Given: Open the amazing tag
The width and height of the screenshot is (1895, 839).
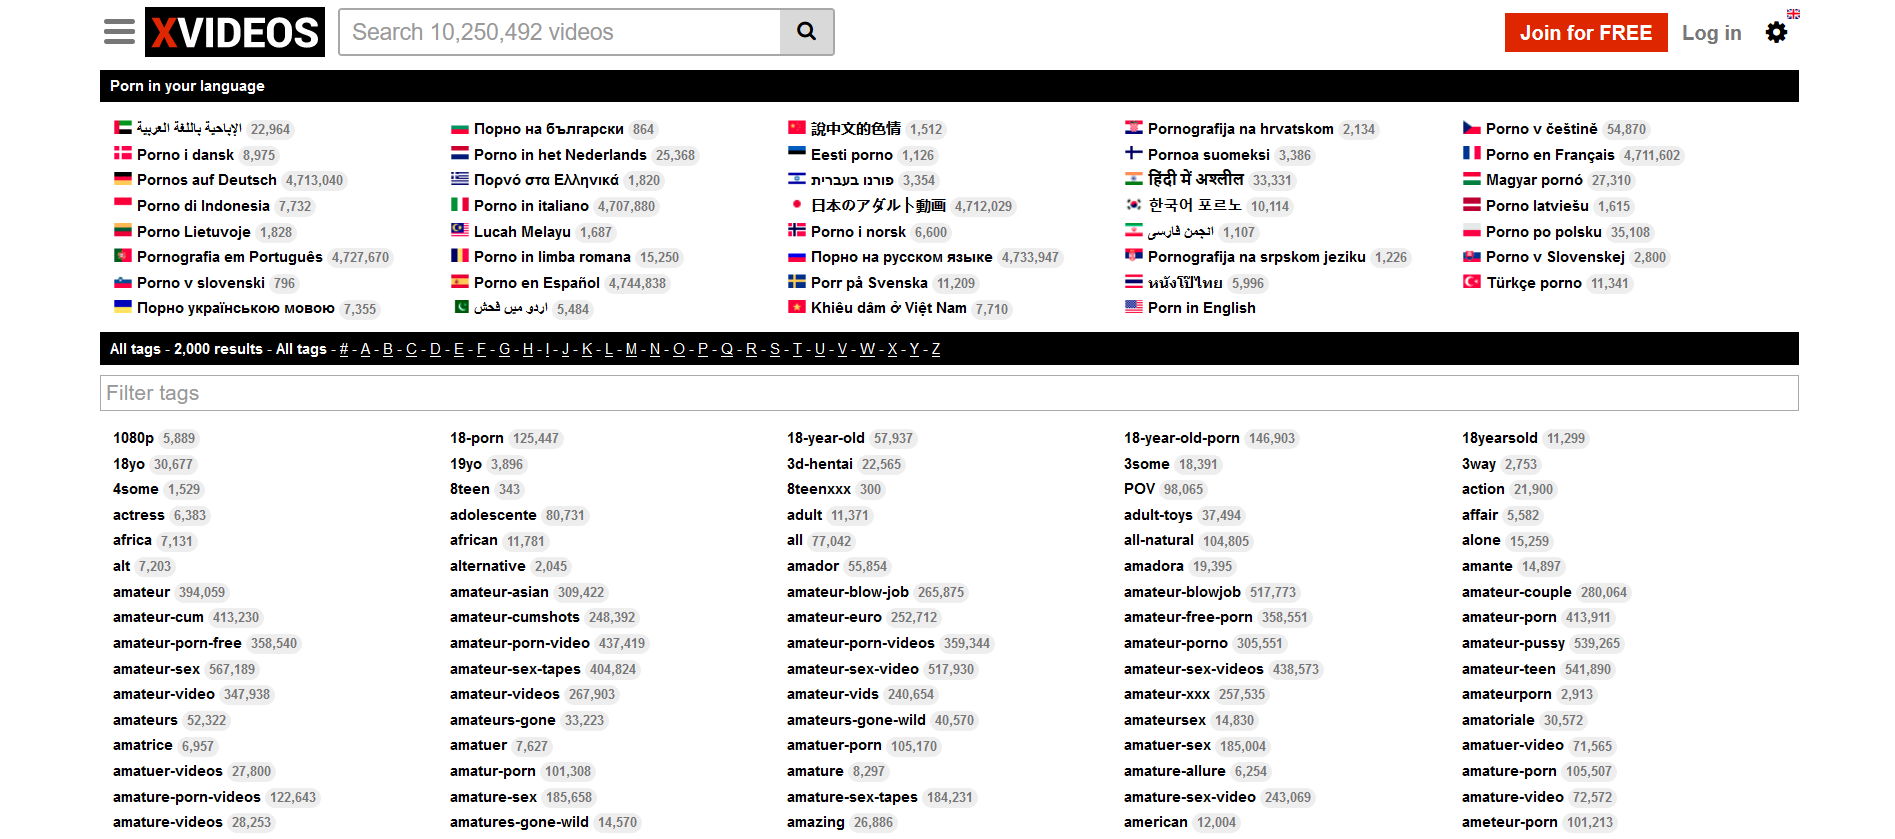Looking at the screenshot, I should [x=816, y=822].
